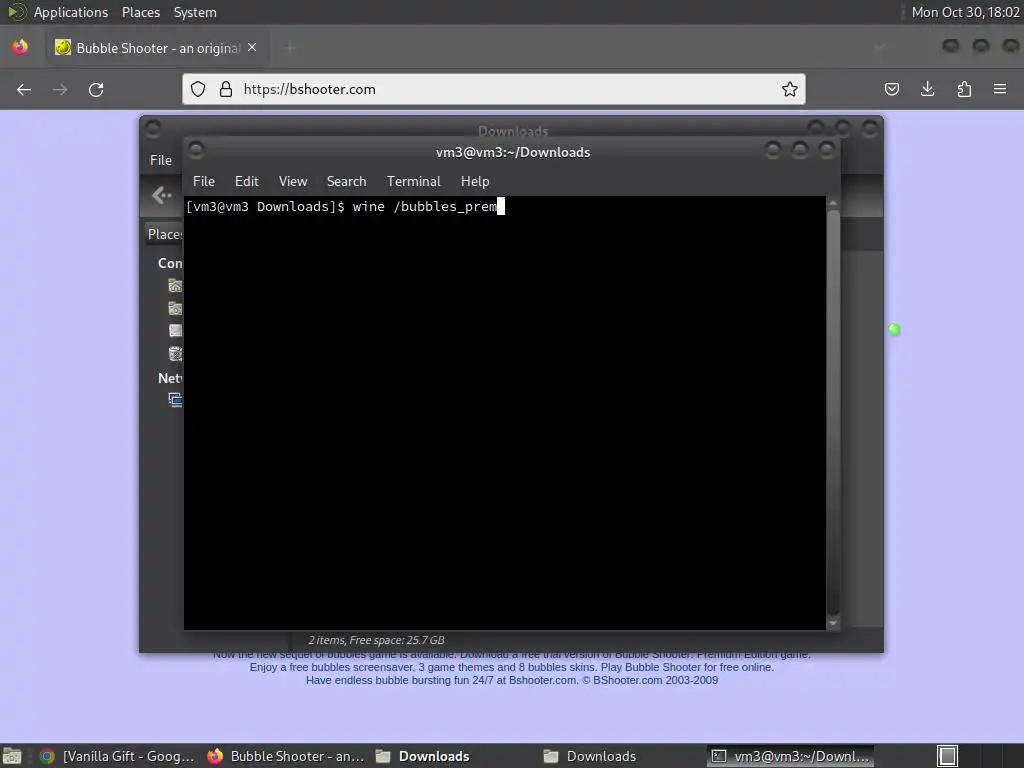The height and width of the screenshot is (768, 1024).
Task: Click terminal scrollbar up arrow
Action: (833, 204)
